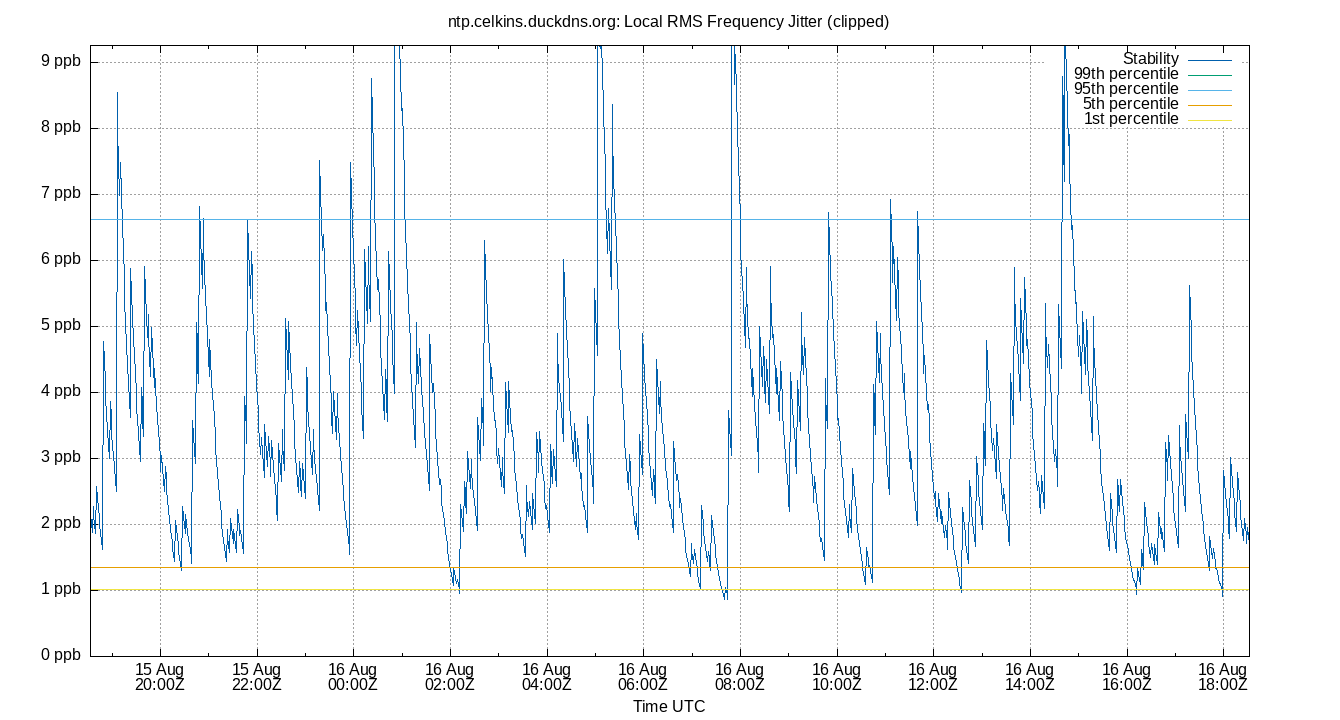Click the '16 Aug 06:00Z' x-axis label
This screenshot has height=720, width=1340.
[643, 677]
